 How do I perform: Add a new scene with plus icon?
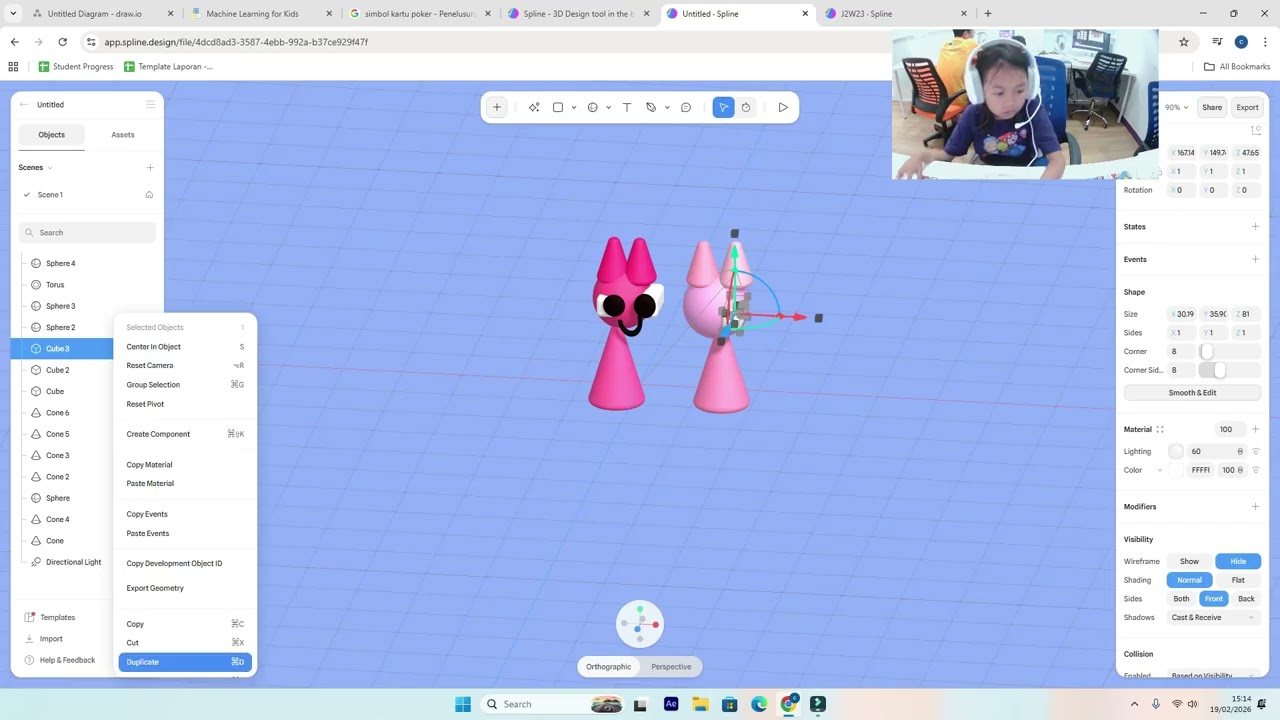pyautogui.click(x=150, y=168)
